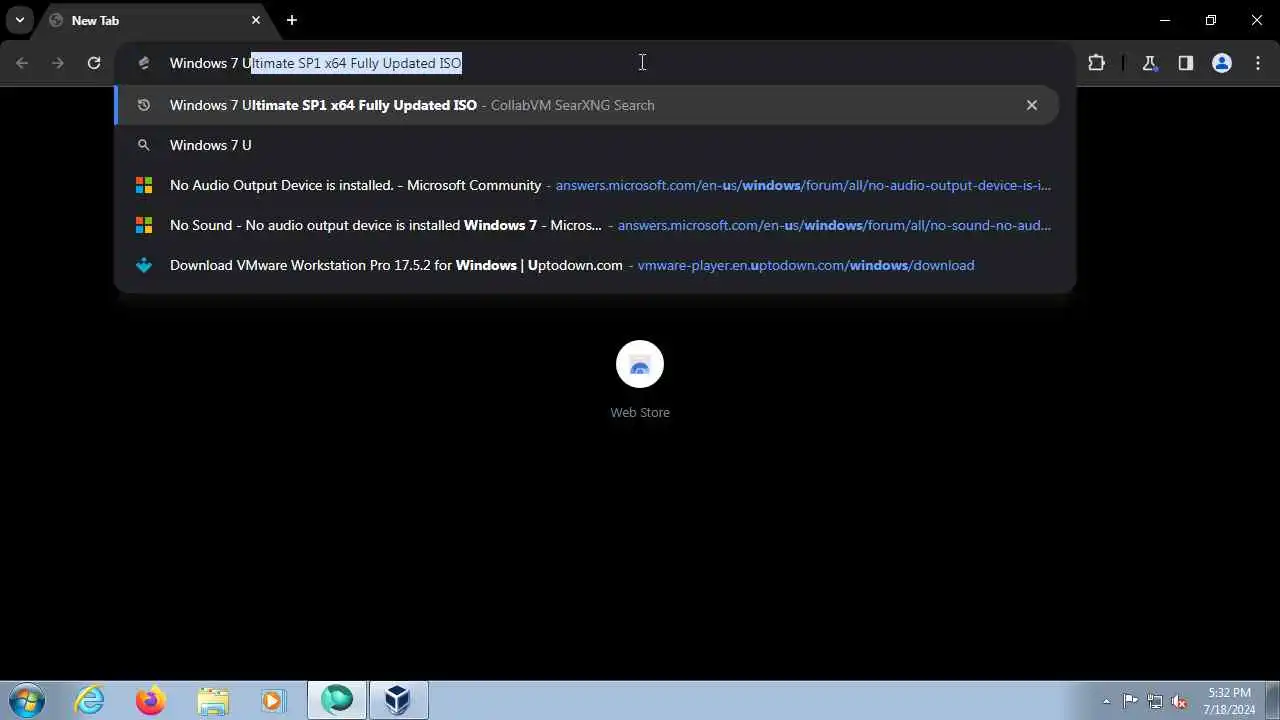Click the browser forward arrow
This screenshot has width=1280, height=720.
coord(58,63)
